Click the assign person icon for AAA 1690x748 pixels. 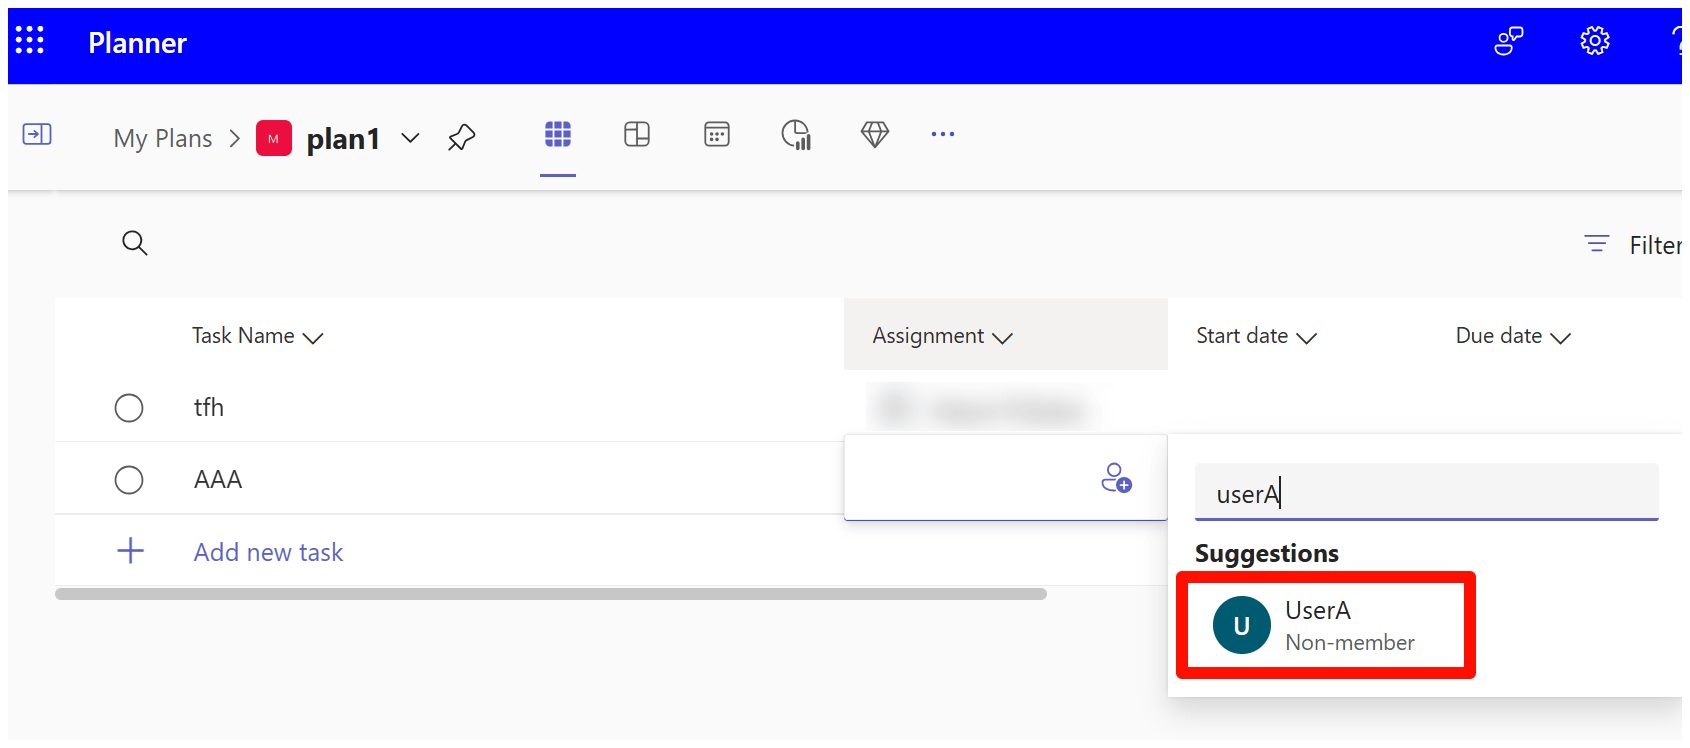coord(1116,478)
